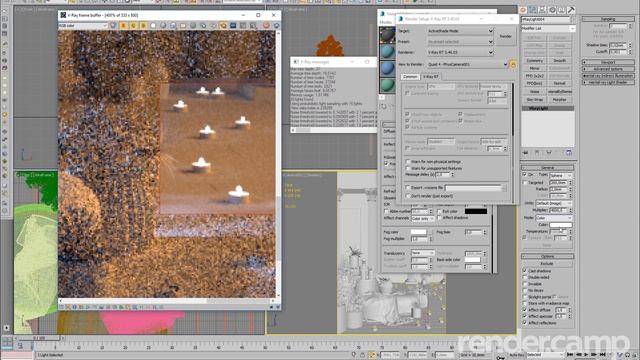Select the teal material sample sphere

(x=387, y=52)
